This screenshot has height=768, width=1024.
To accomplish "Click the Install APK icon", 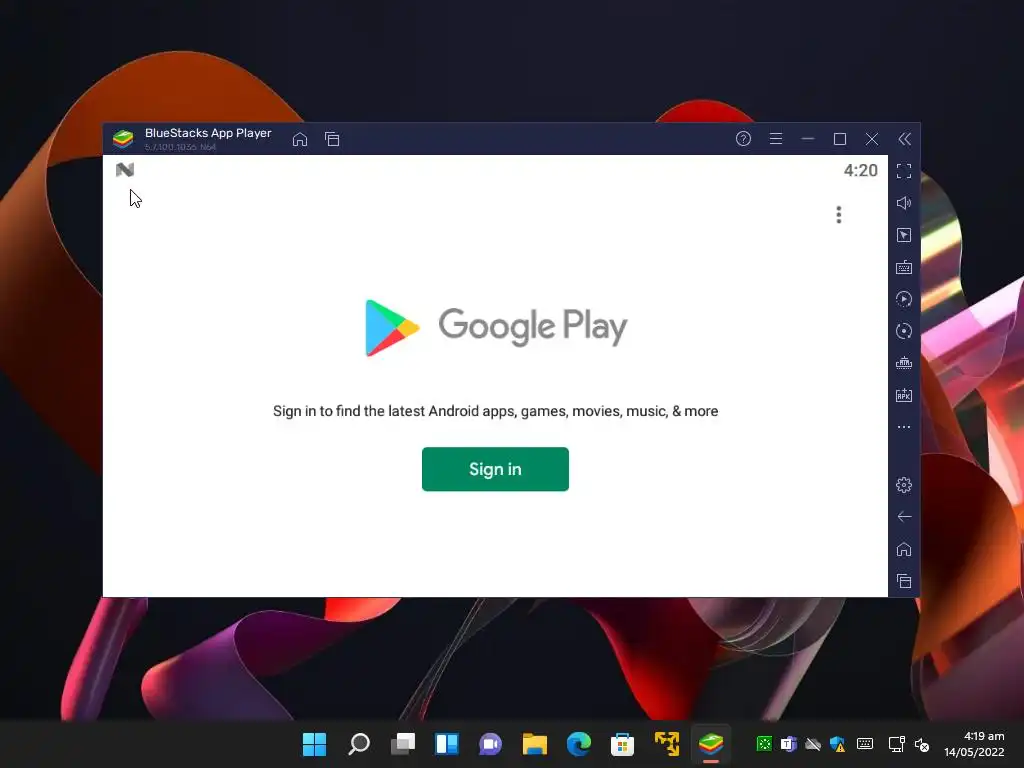I will pyautogui.click(x=904, y=395).
